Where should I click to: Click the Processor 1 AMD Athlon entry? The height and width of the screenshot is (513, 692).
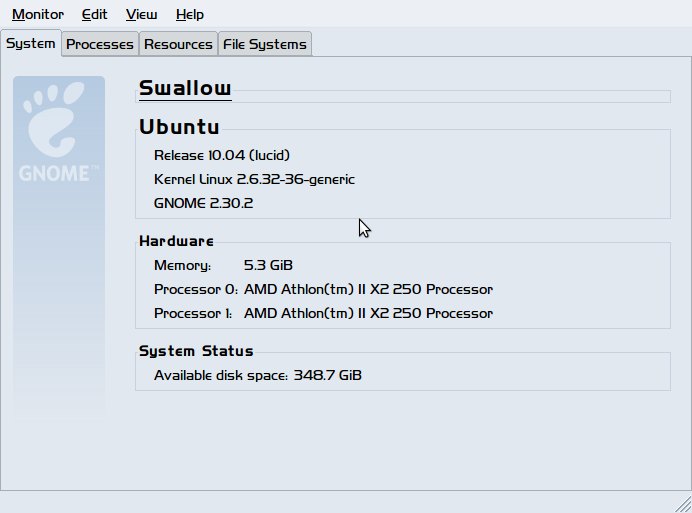323,313
